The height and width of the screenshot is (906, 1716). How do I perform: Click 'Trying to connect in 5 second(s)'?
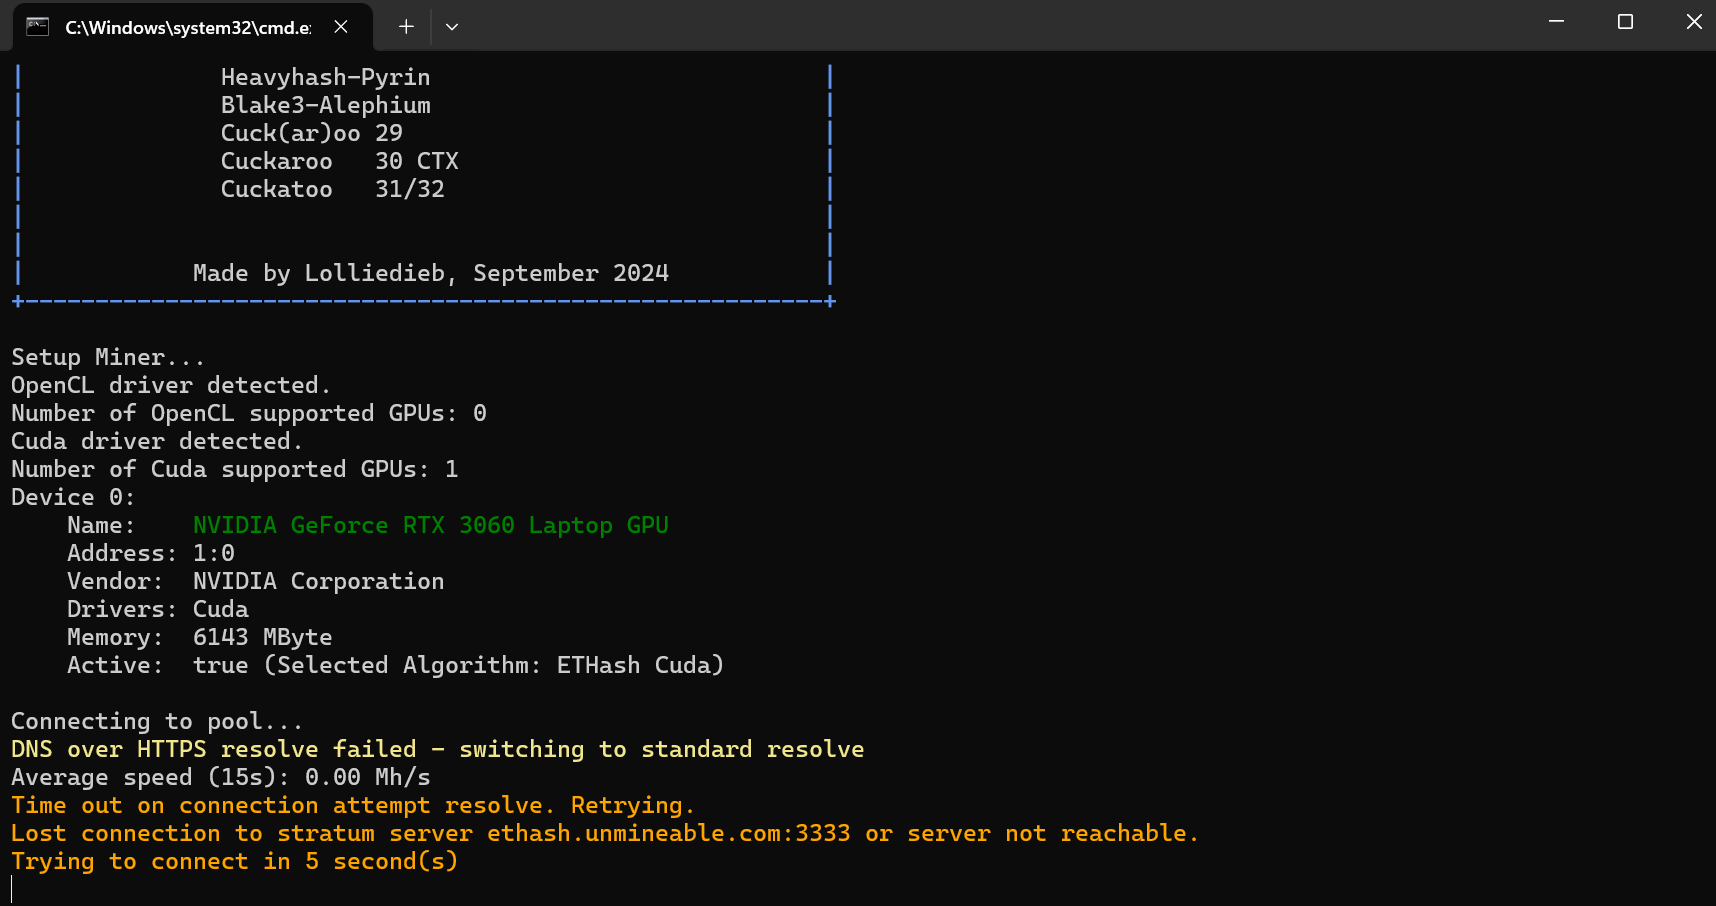tap(235, 861)
